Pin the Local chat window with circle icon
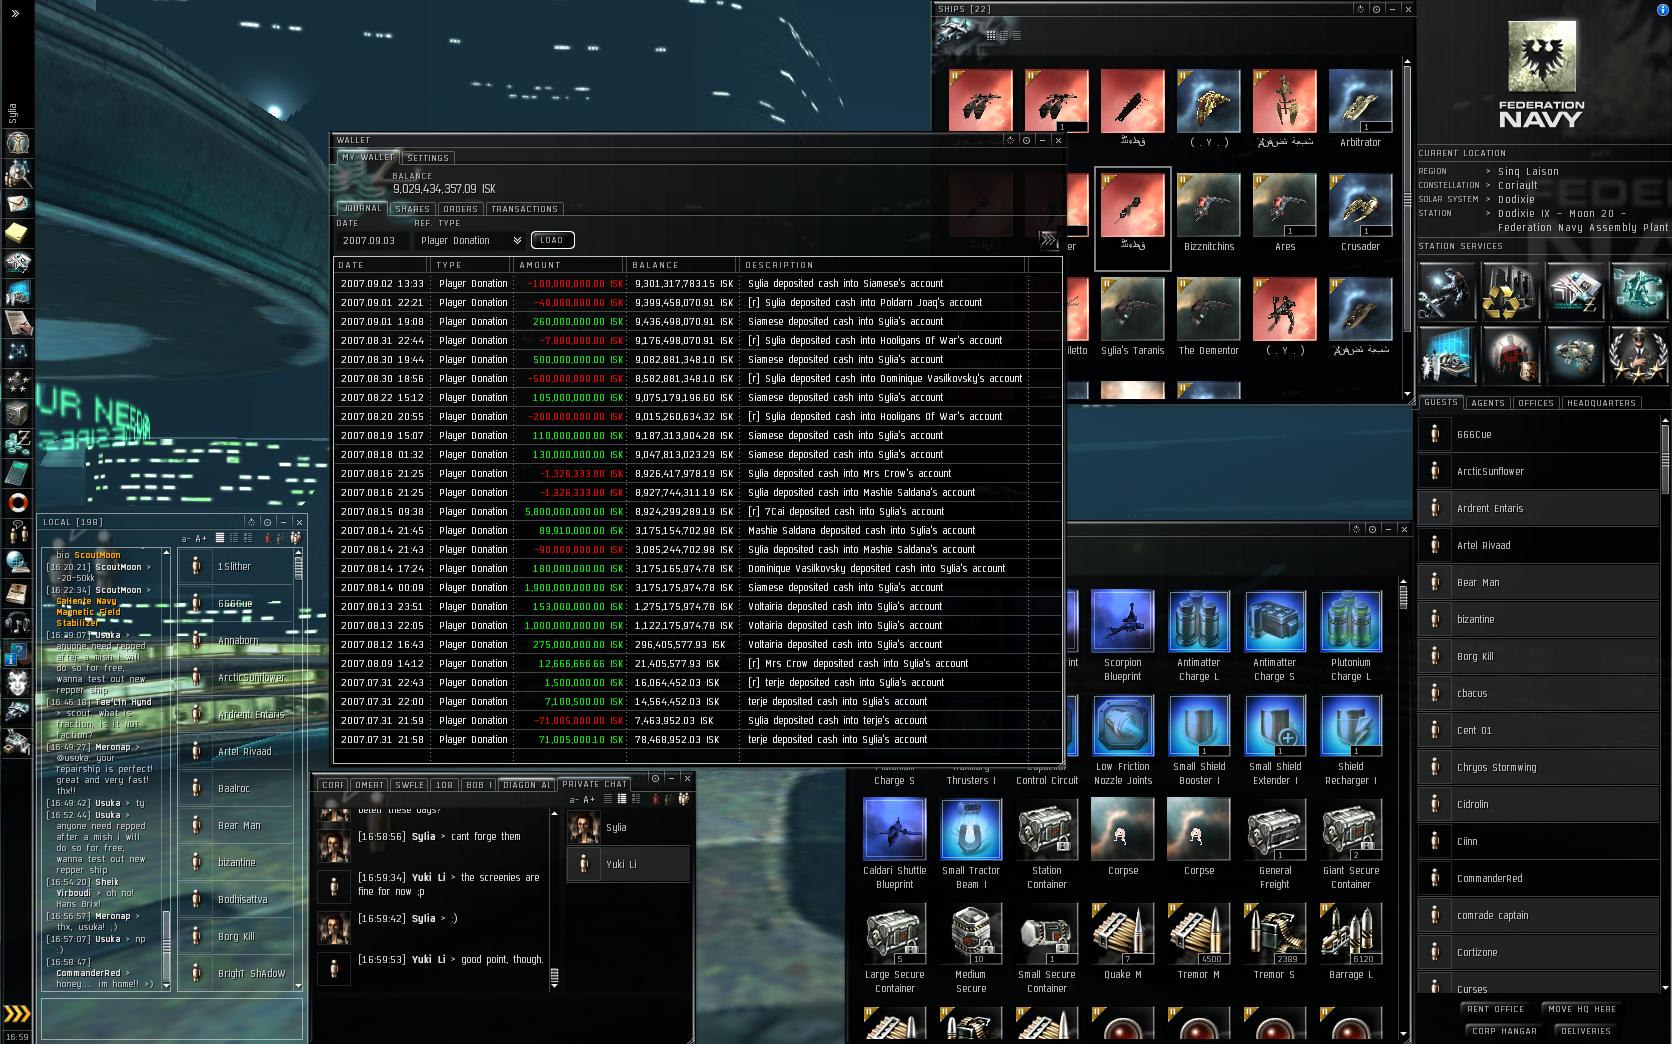Viewport: 1672px width, 1044px height. pos(267,522)
